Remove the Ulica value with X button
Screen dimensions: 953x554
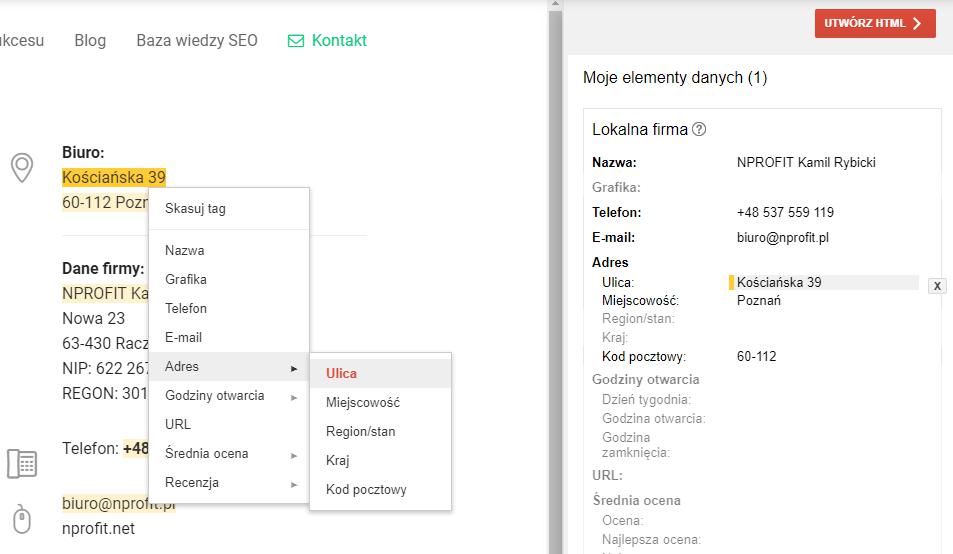[937, 286]
